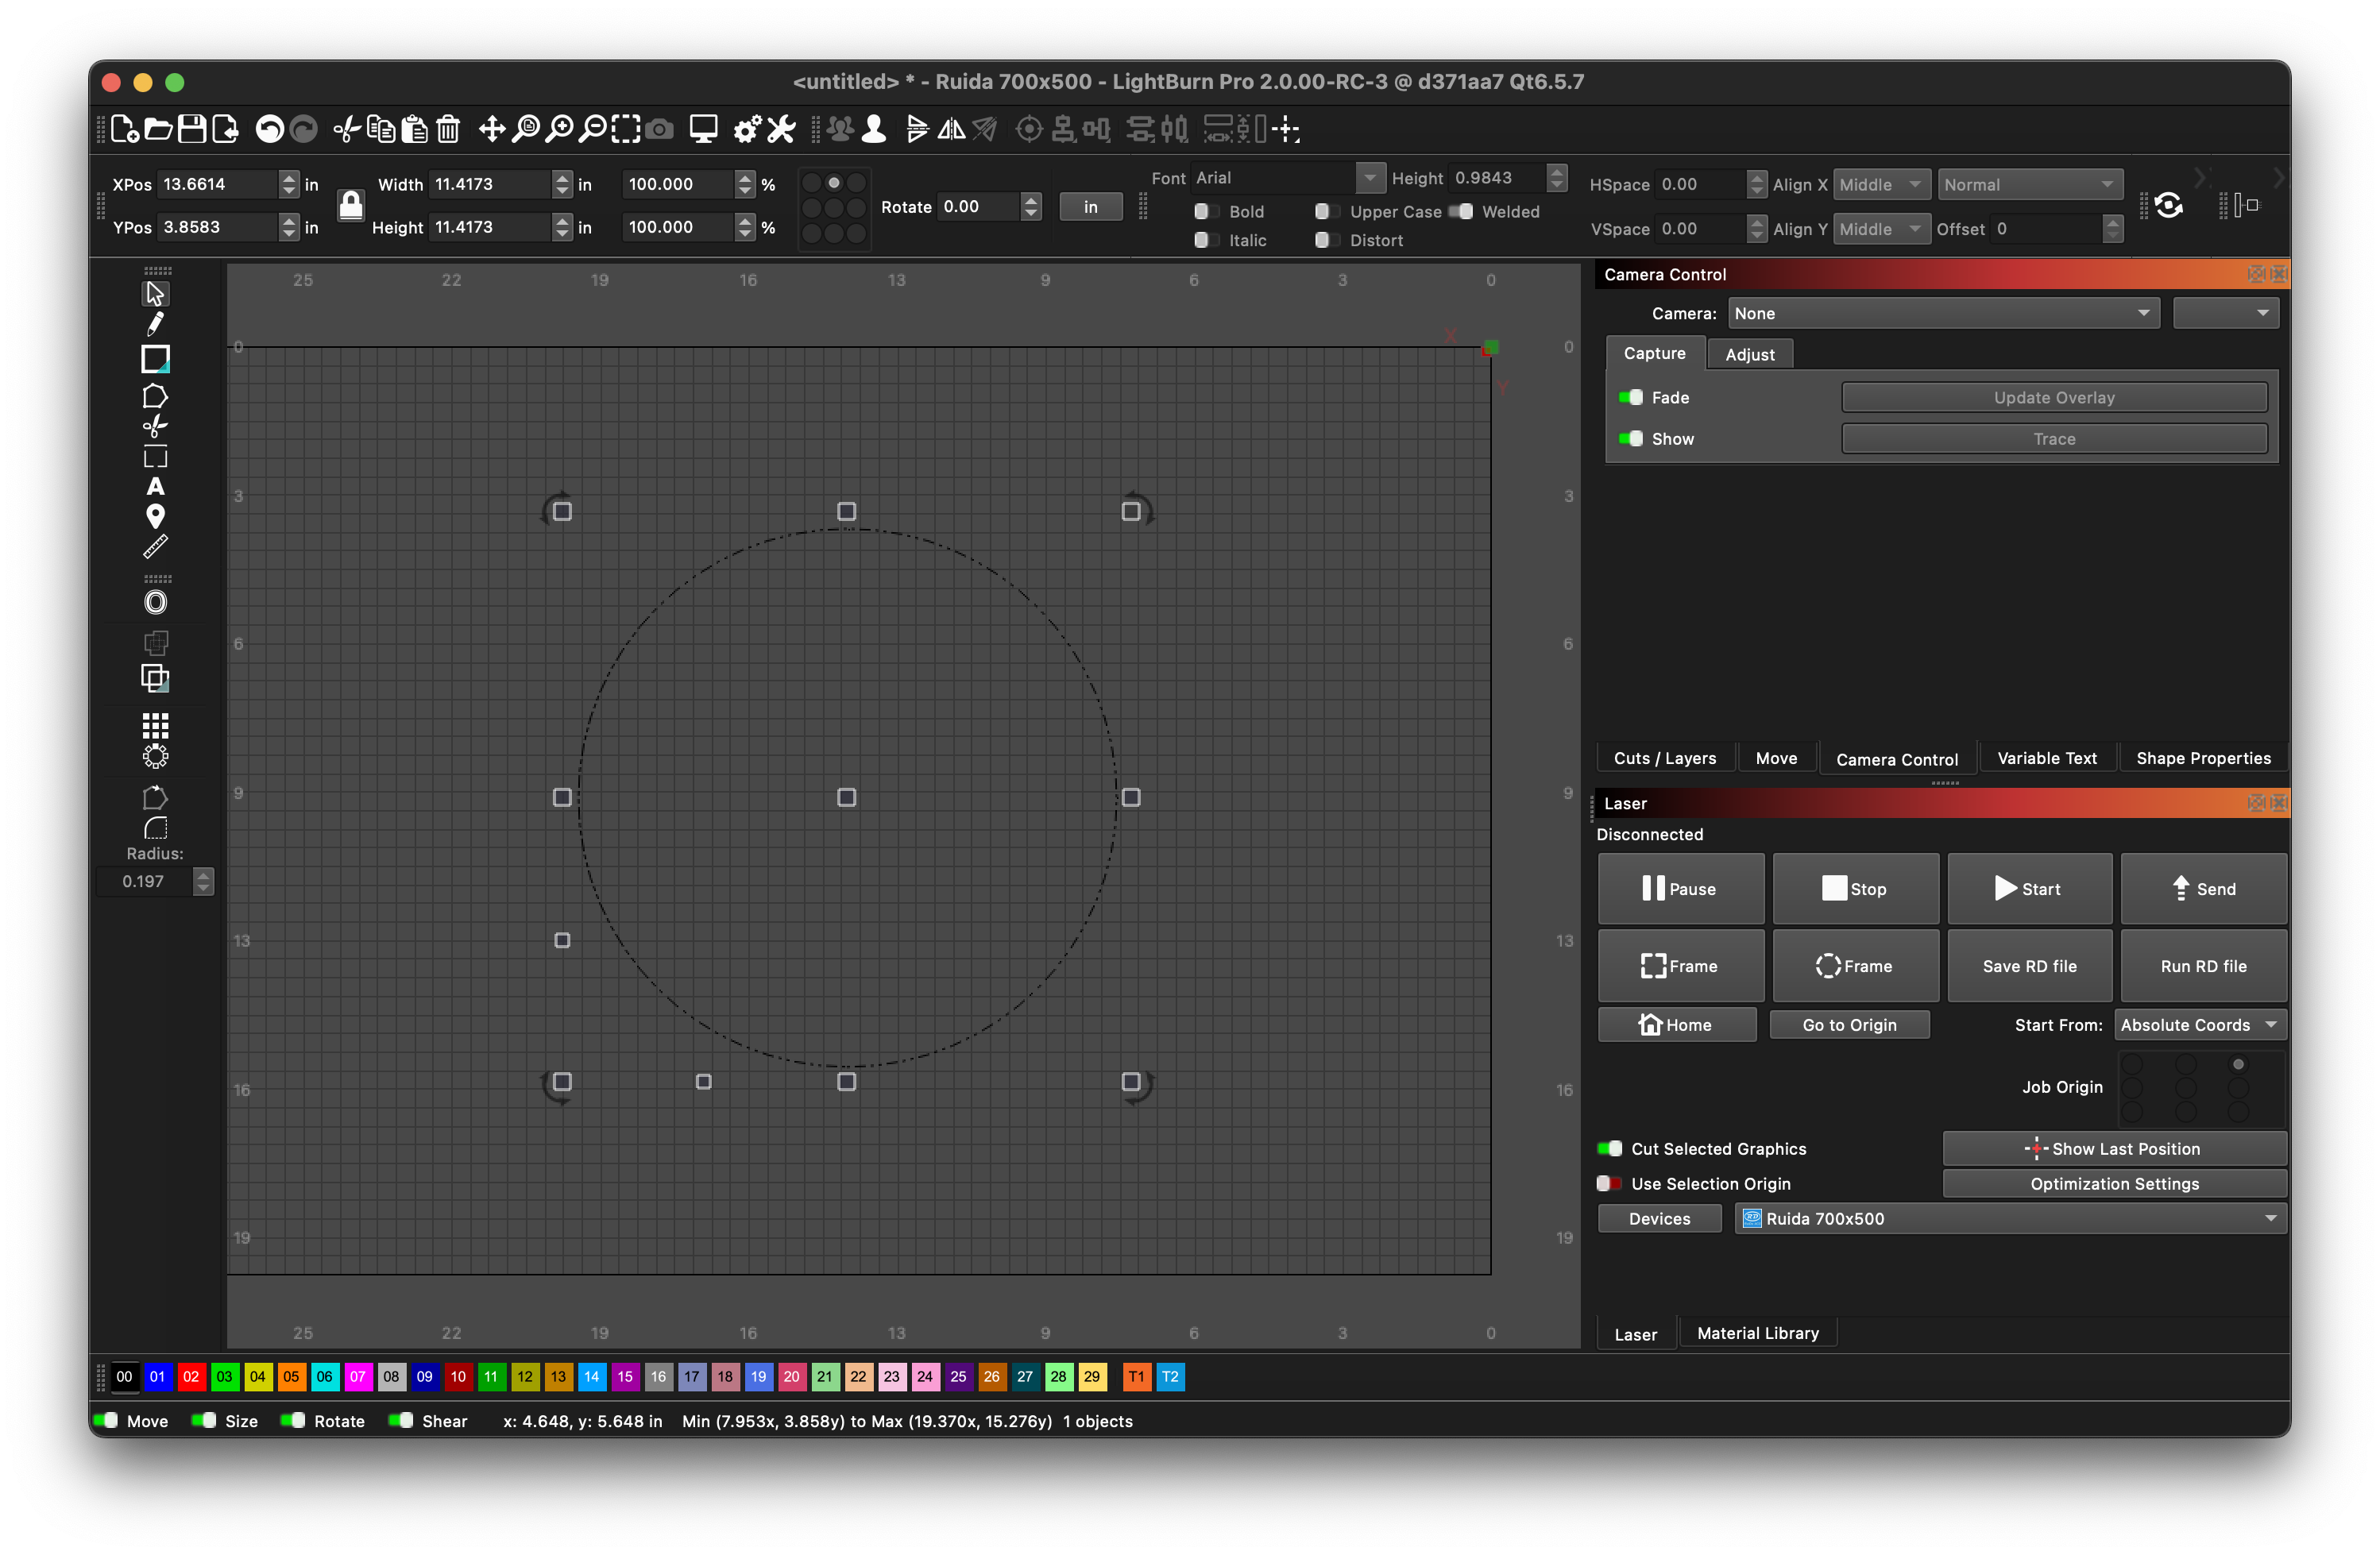Screen dimensions: 2380x1555
Task: Open the Camera dropdown
Action: point(1943,313)
